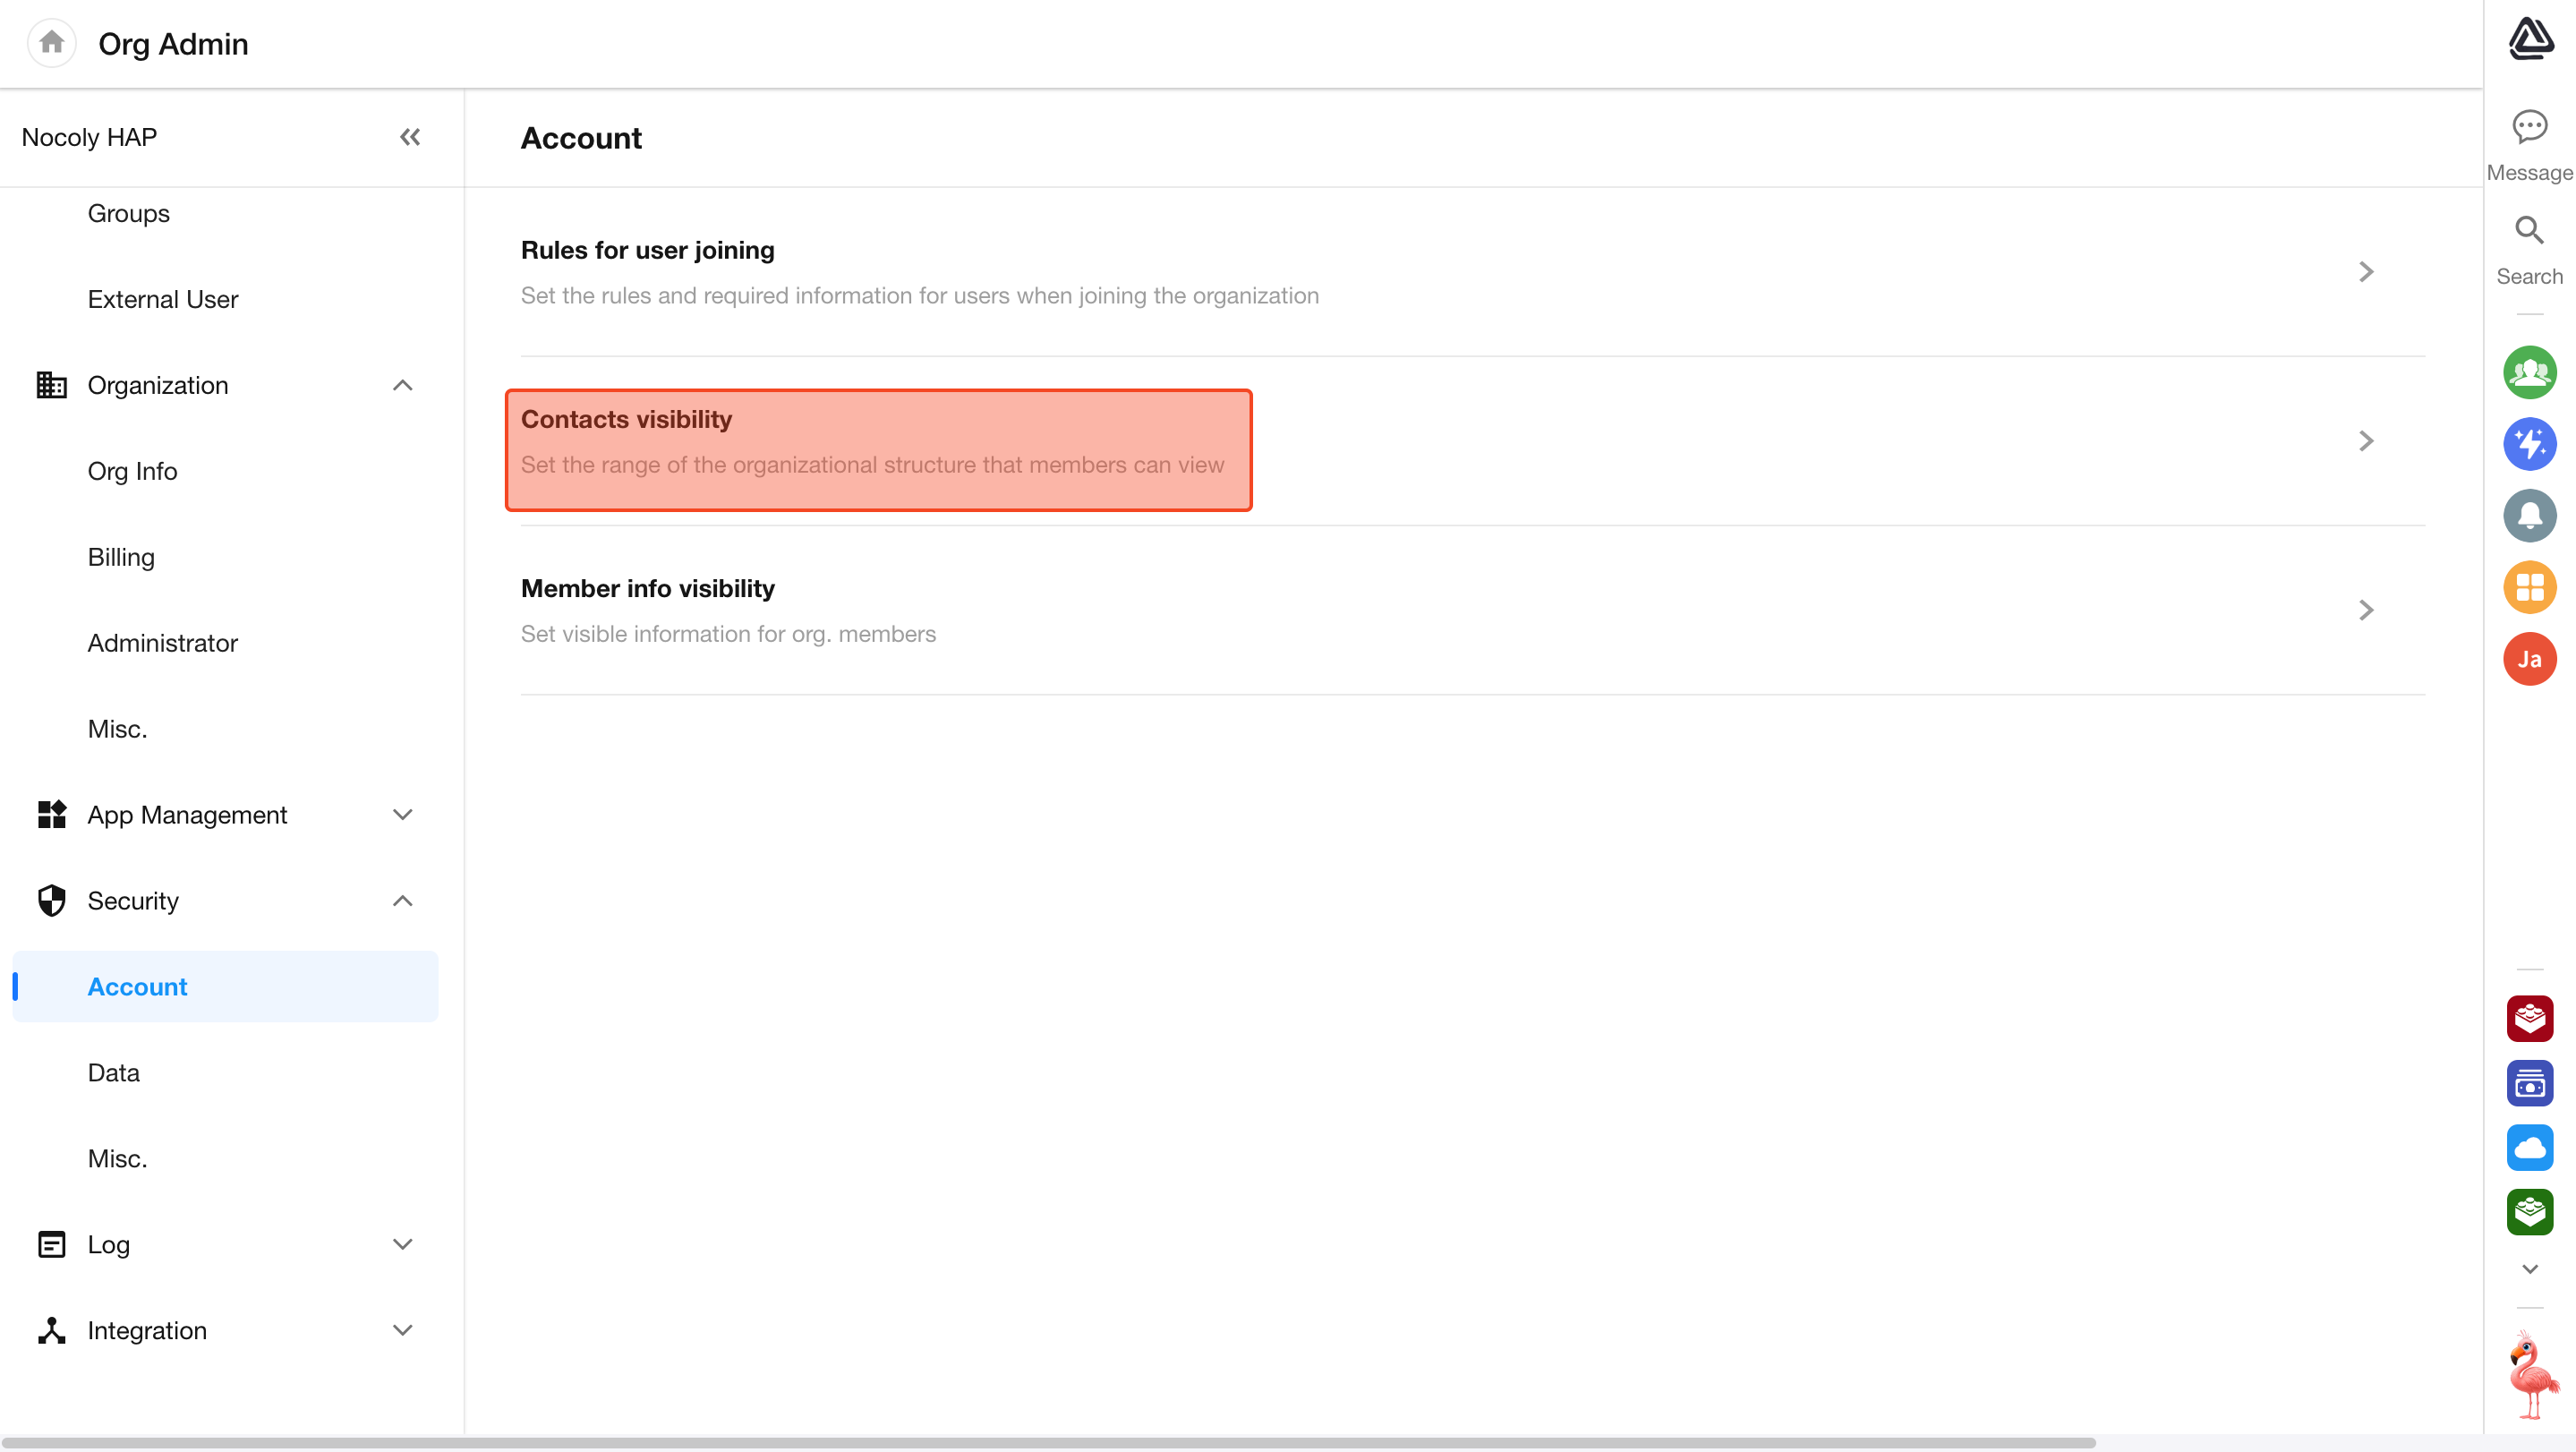
Task: Click the orange app grid icon
Action: point(2529,587)
